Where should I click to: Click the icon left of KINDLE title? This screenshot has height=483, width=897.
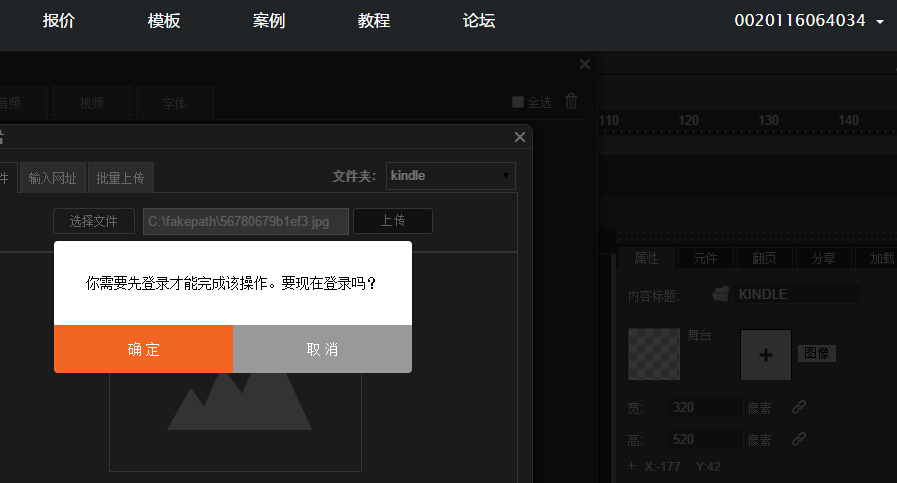point(720,294)
